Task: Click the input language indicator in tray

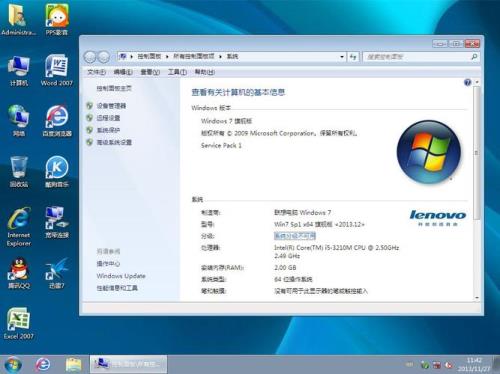Action: pos(409,365)
